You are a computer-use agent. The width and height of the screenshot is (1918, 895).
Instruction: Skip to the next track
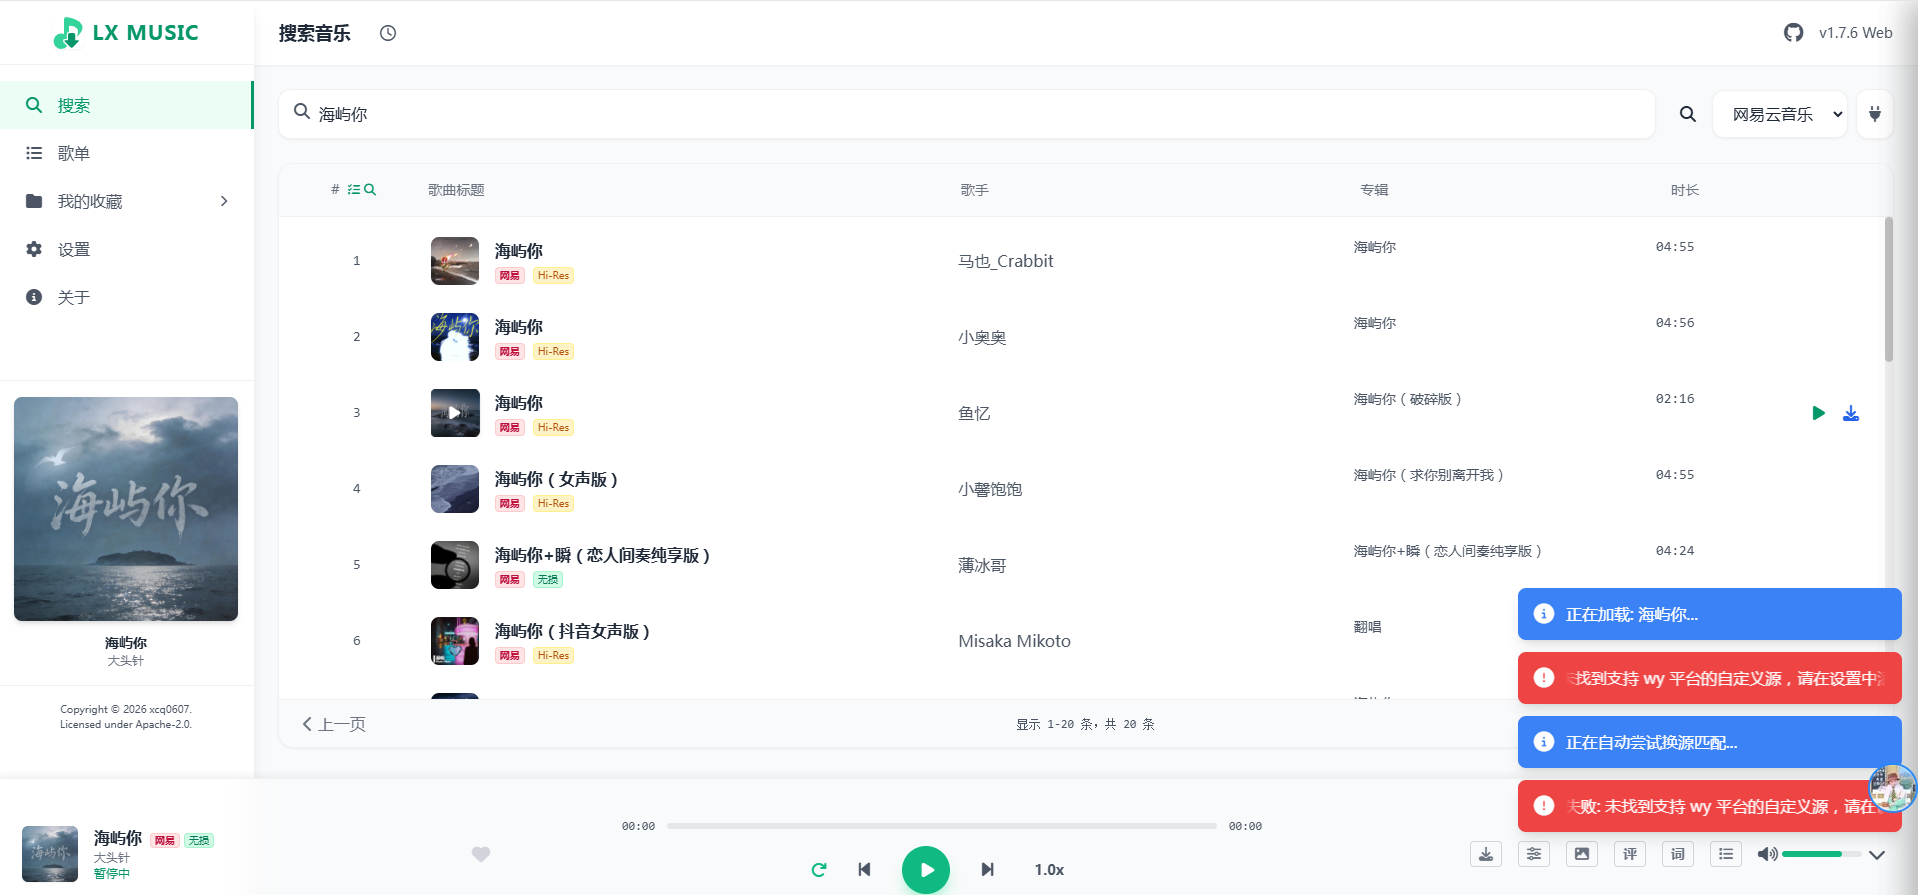click(987, 870)
